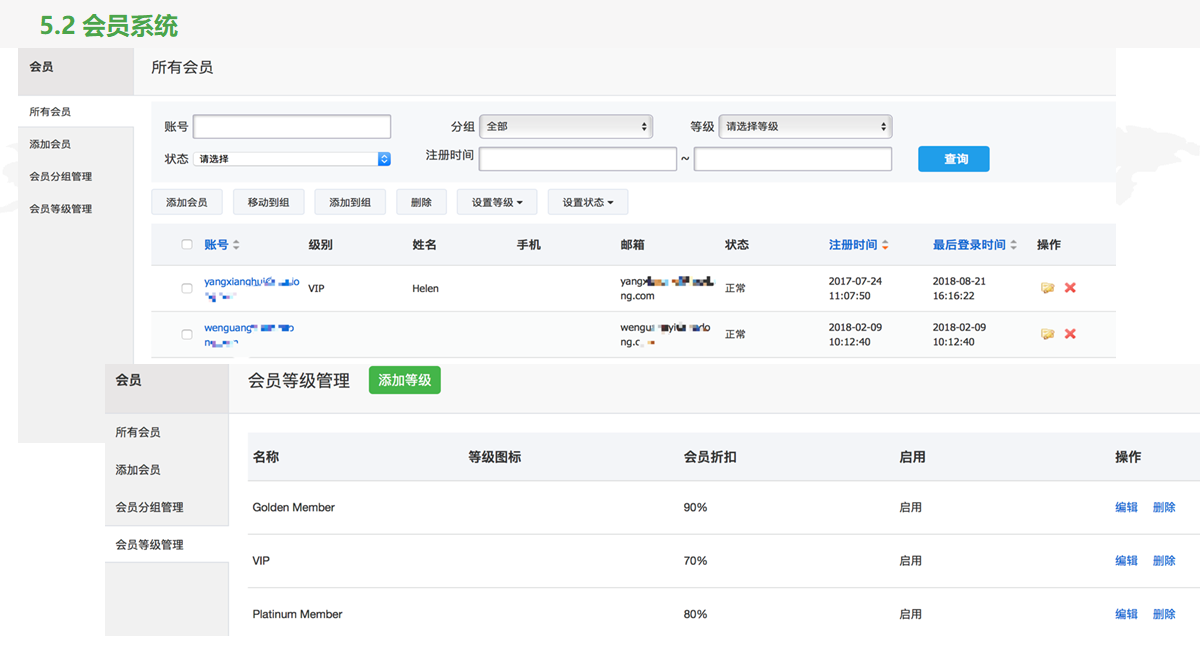Click the blue 查询 search button
Viewport: 1200px width, 645px height.
coord(953,159)
